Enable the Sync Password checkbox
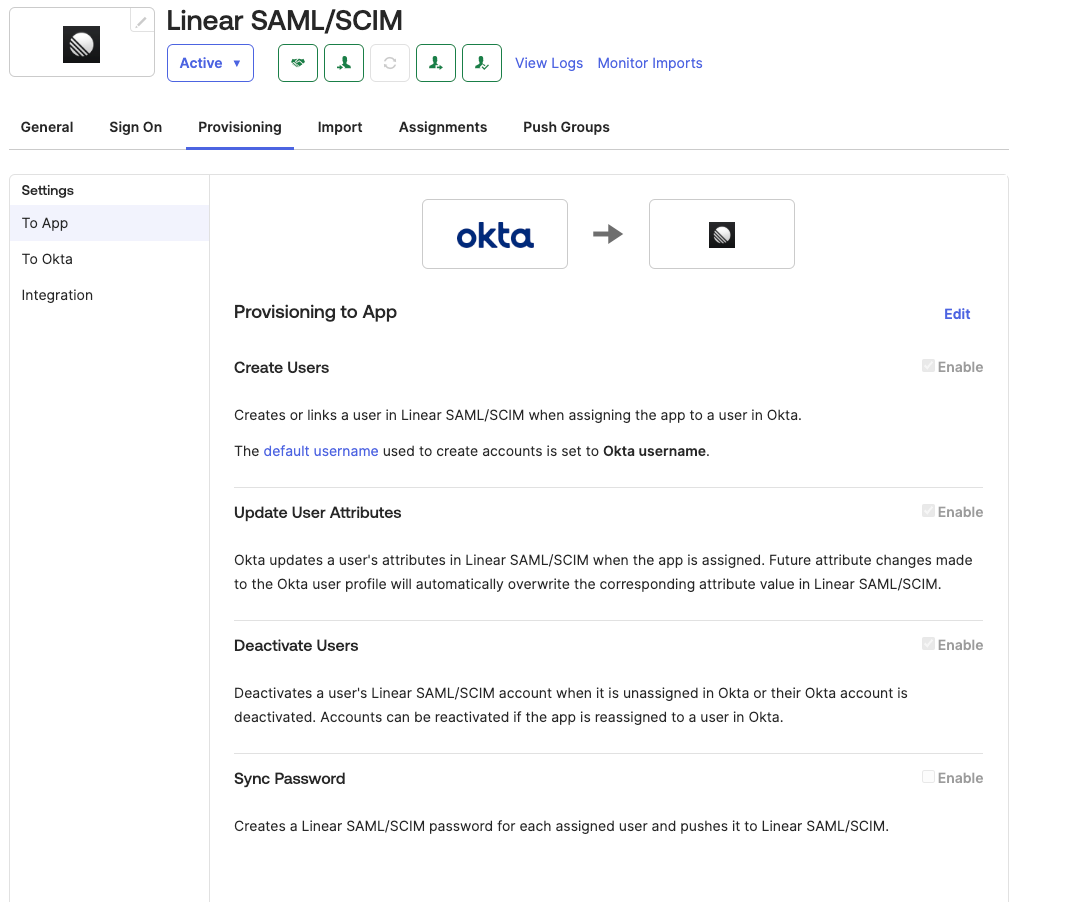 pyautogui.click(x=928, y=777)
